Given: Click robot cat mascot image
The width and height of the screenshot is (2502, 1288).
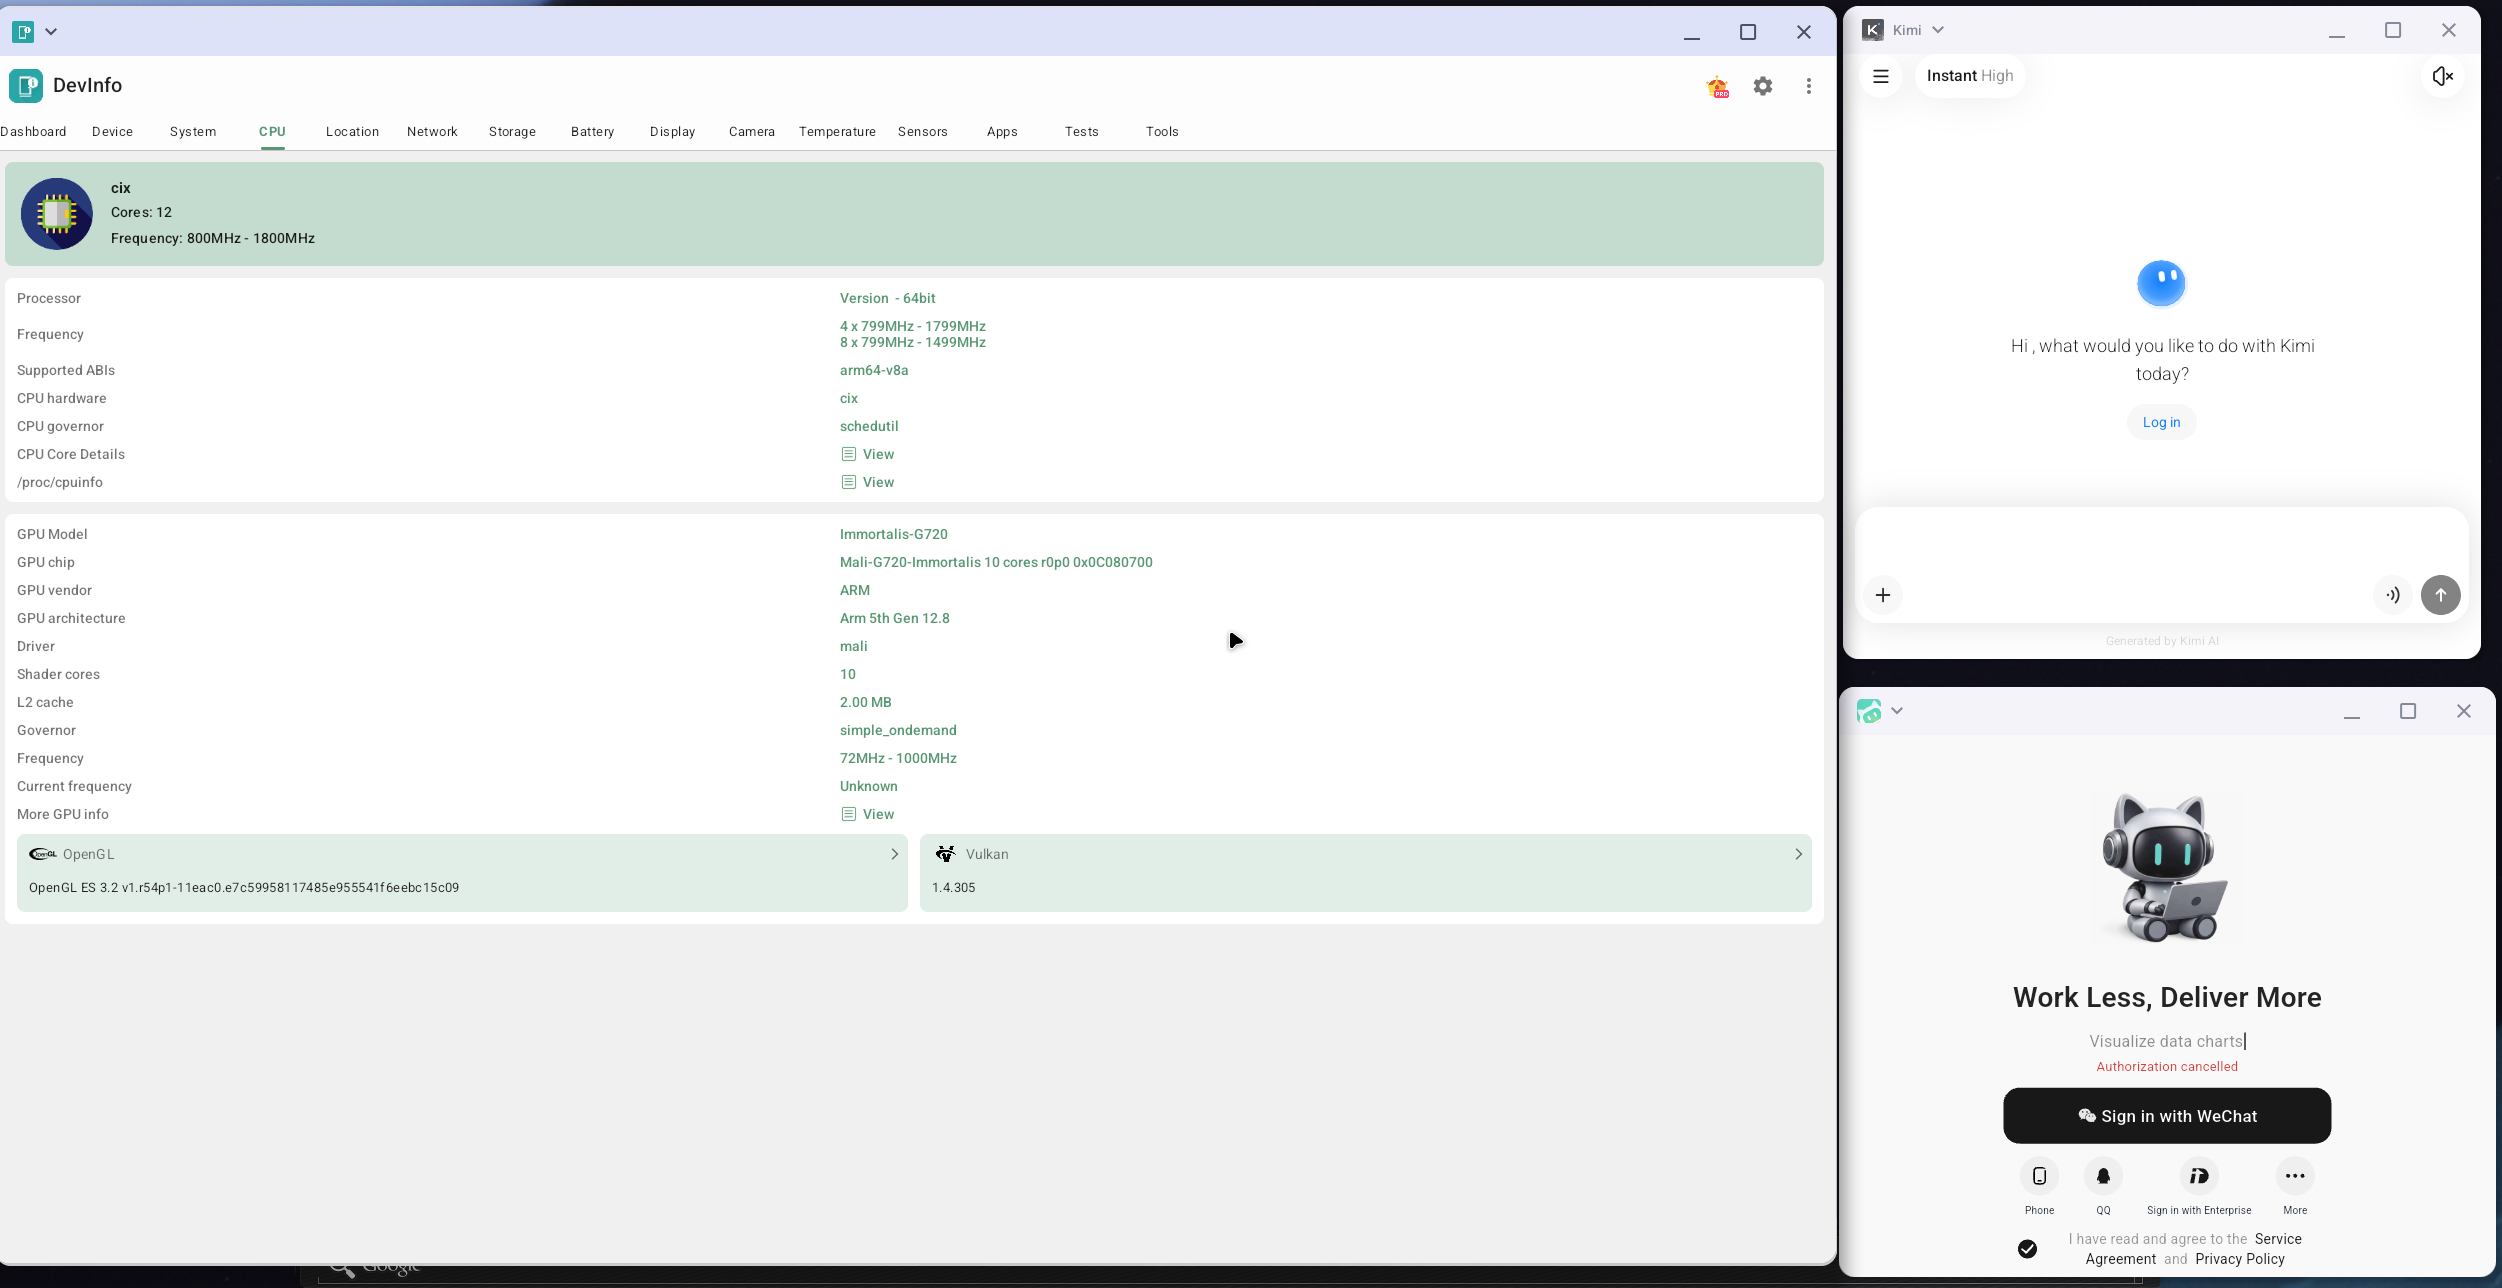Looking at the screenshot, I should (2165, 868).
